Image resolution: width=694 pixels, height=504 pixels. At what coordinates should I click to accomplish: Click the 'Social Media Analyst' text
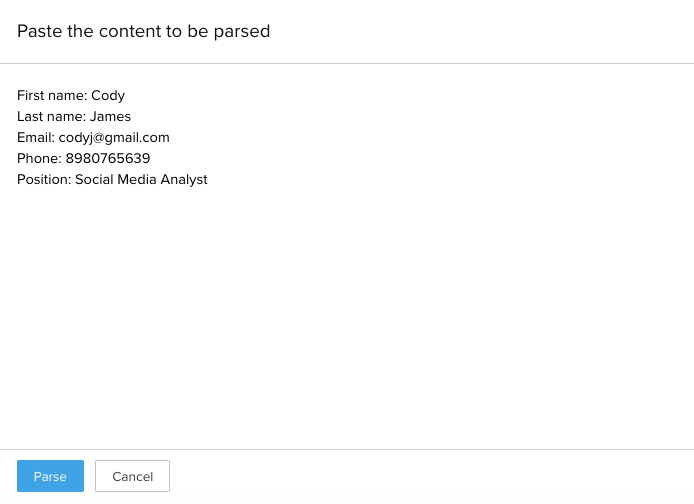(141, 180)
